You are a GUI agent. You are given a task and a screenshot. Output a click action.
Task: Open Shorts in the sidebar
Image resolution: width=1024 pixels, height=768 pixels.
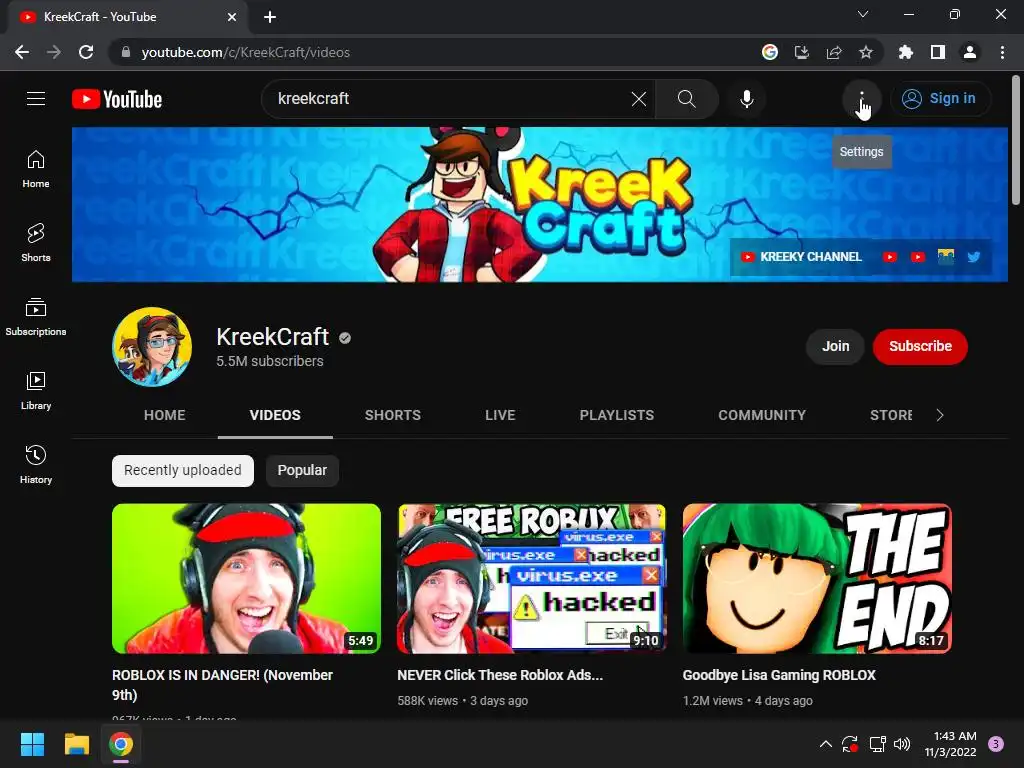pos(36,243)
